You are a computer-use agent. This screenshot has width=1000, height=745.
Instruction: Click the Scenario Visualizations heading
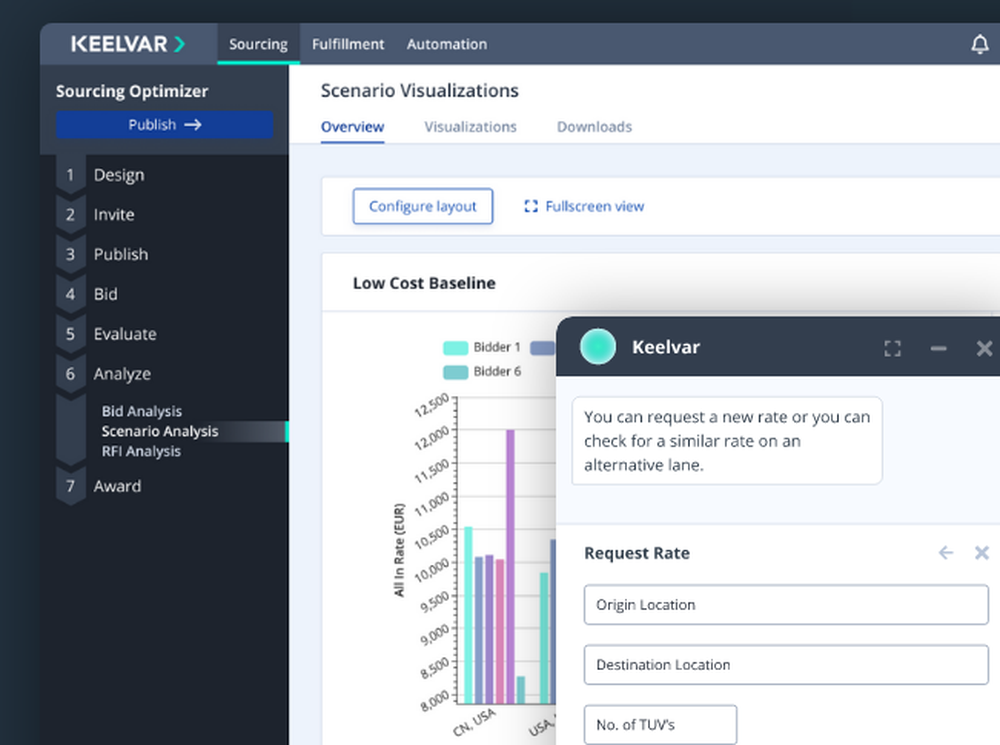pos(420,91)
